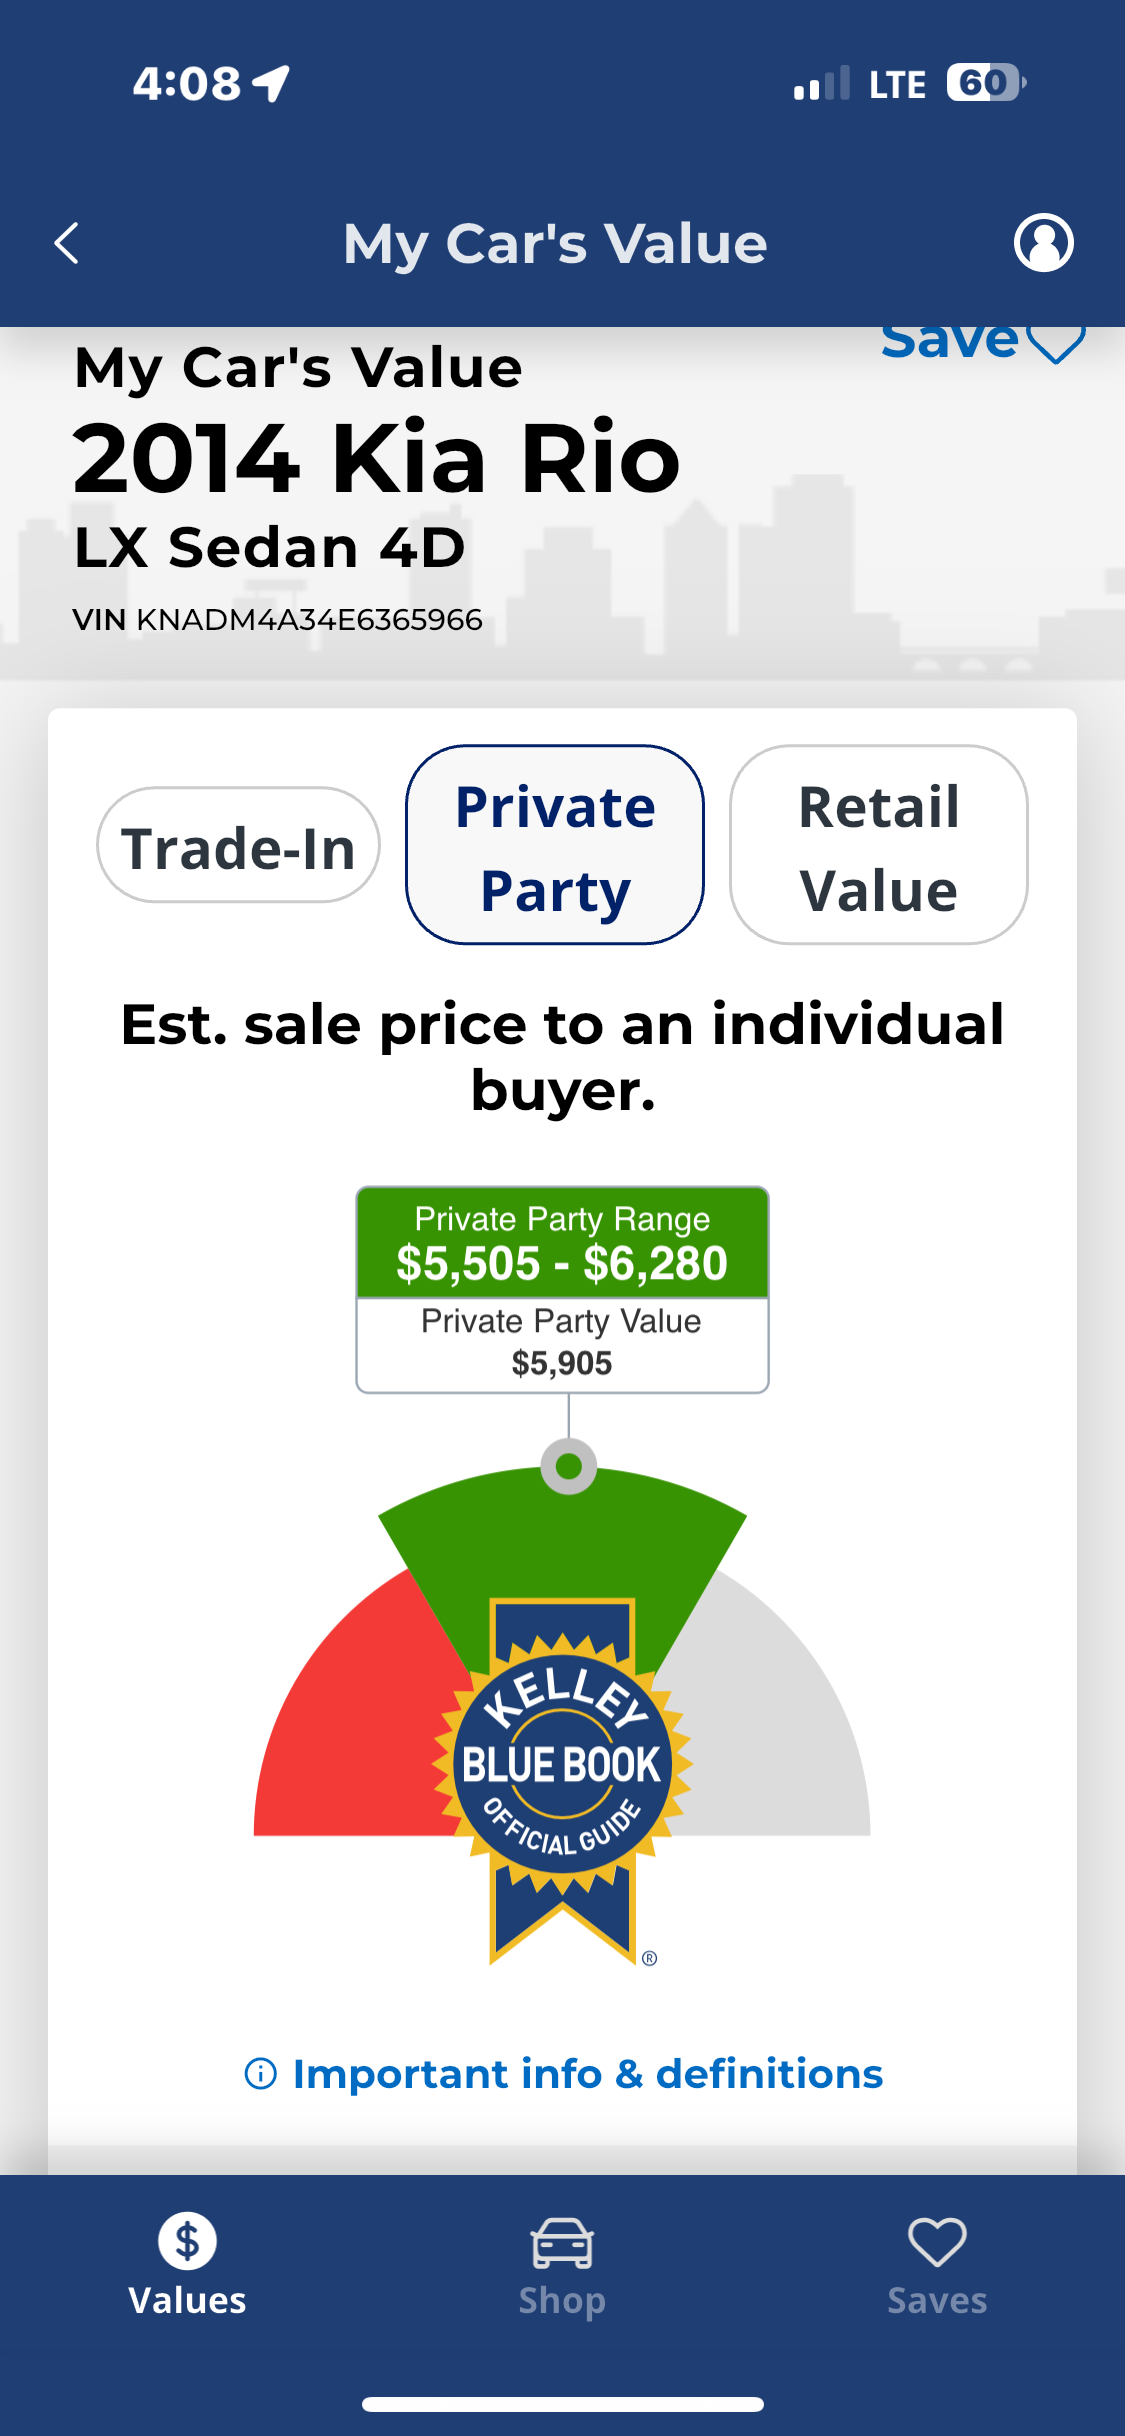Tap the back chevron arrow
Viewport: 1125px width, 2436px height.
66,243
